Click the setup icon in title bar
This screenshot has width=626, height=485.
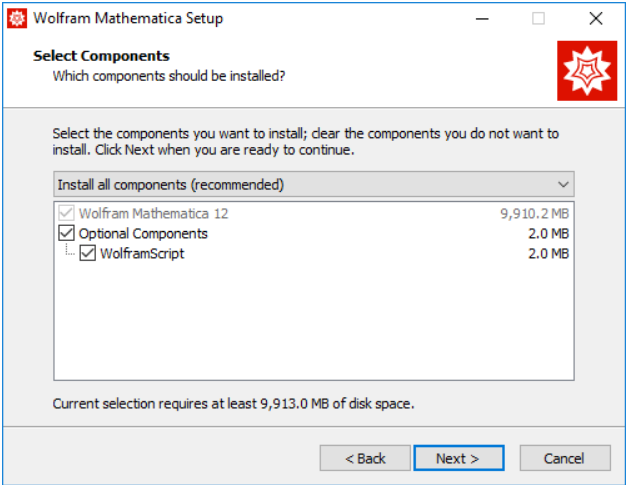tap(17, 18)
